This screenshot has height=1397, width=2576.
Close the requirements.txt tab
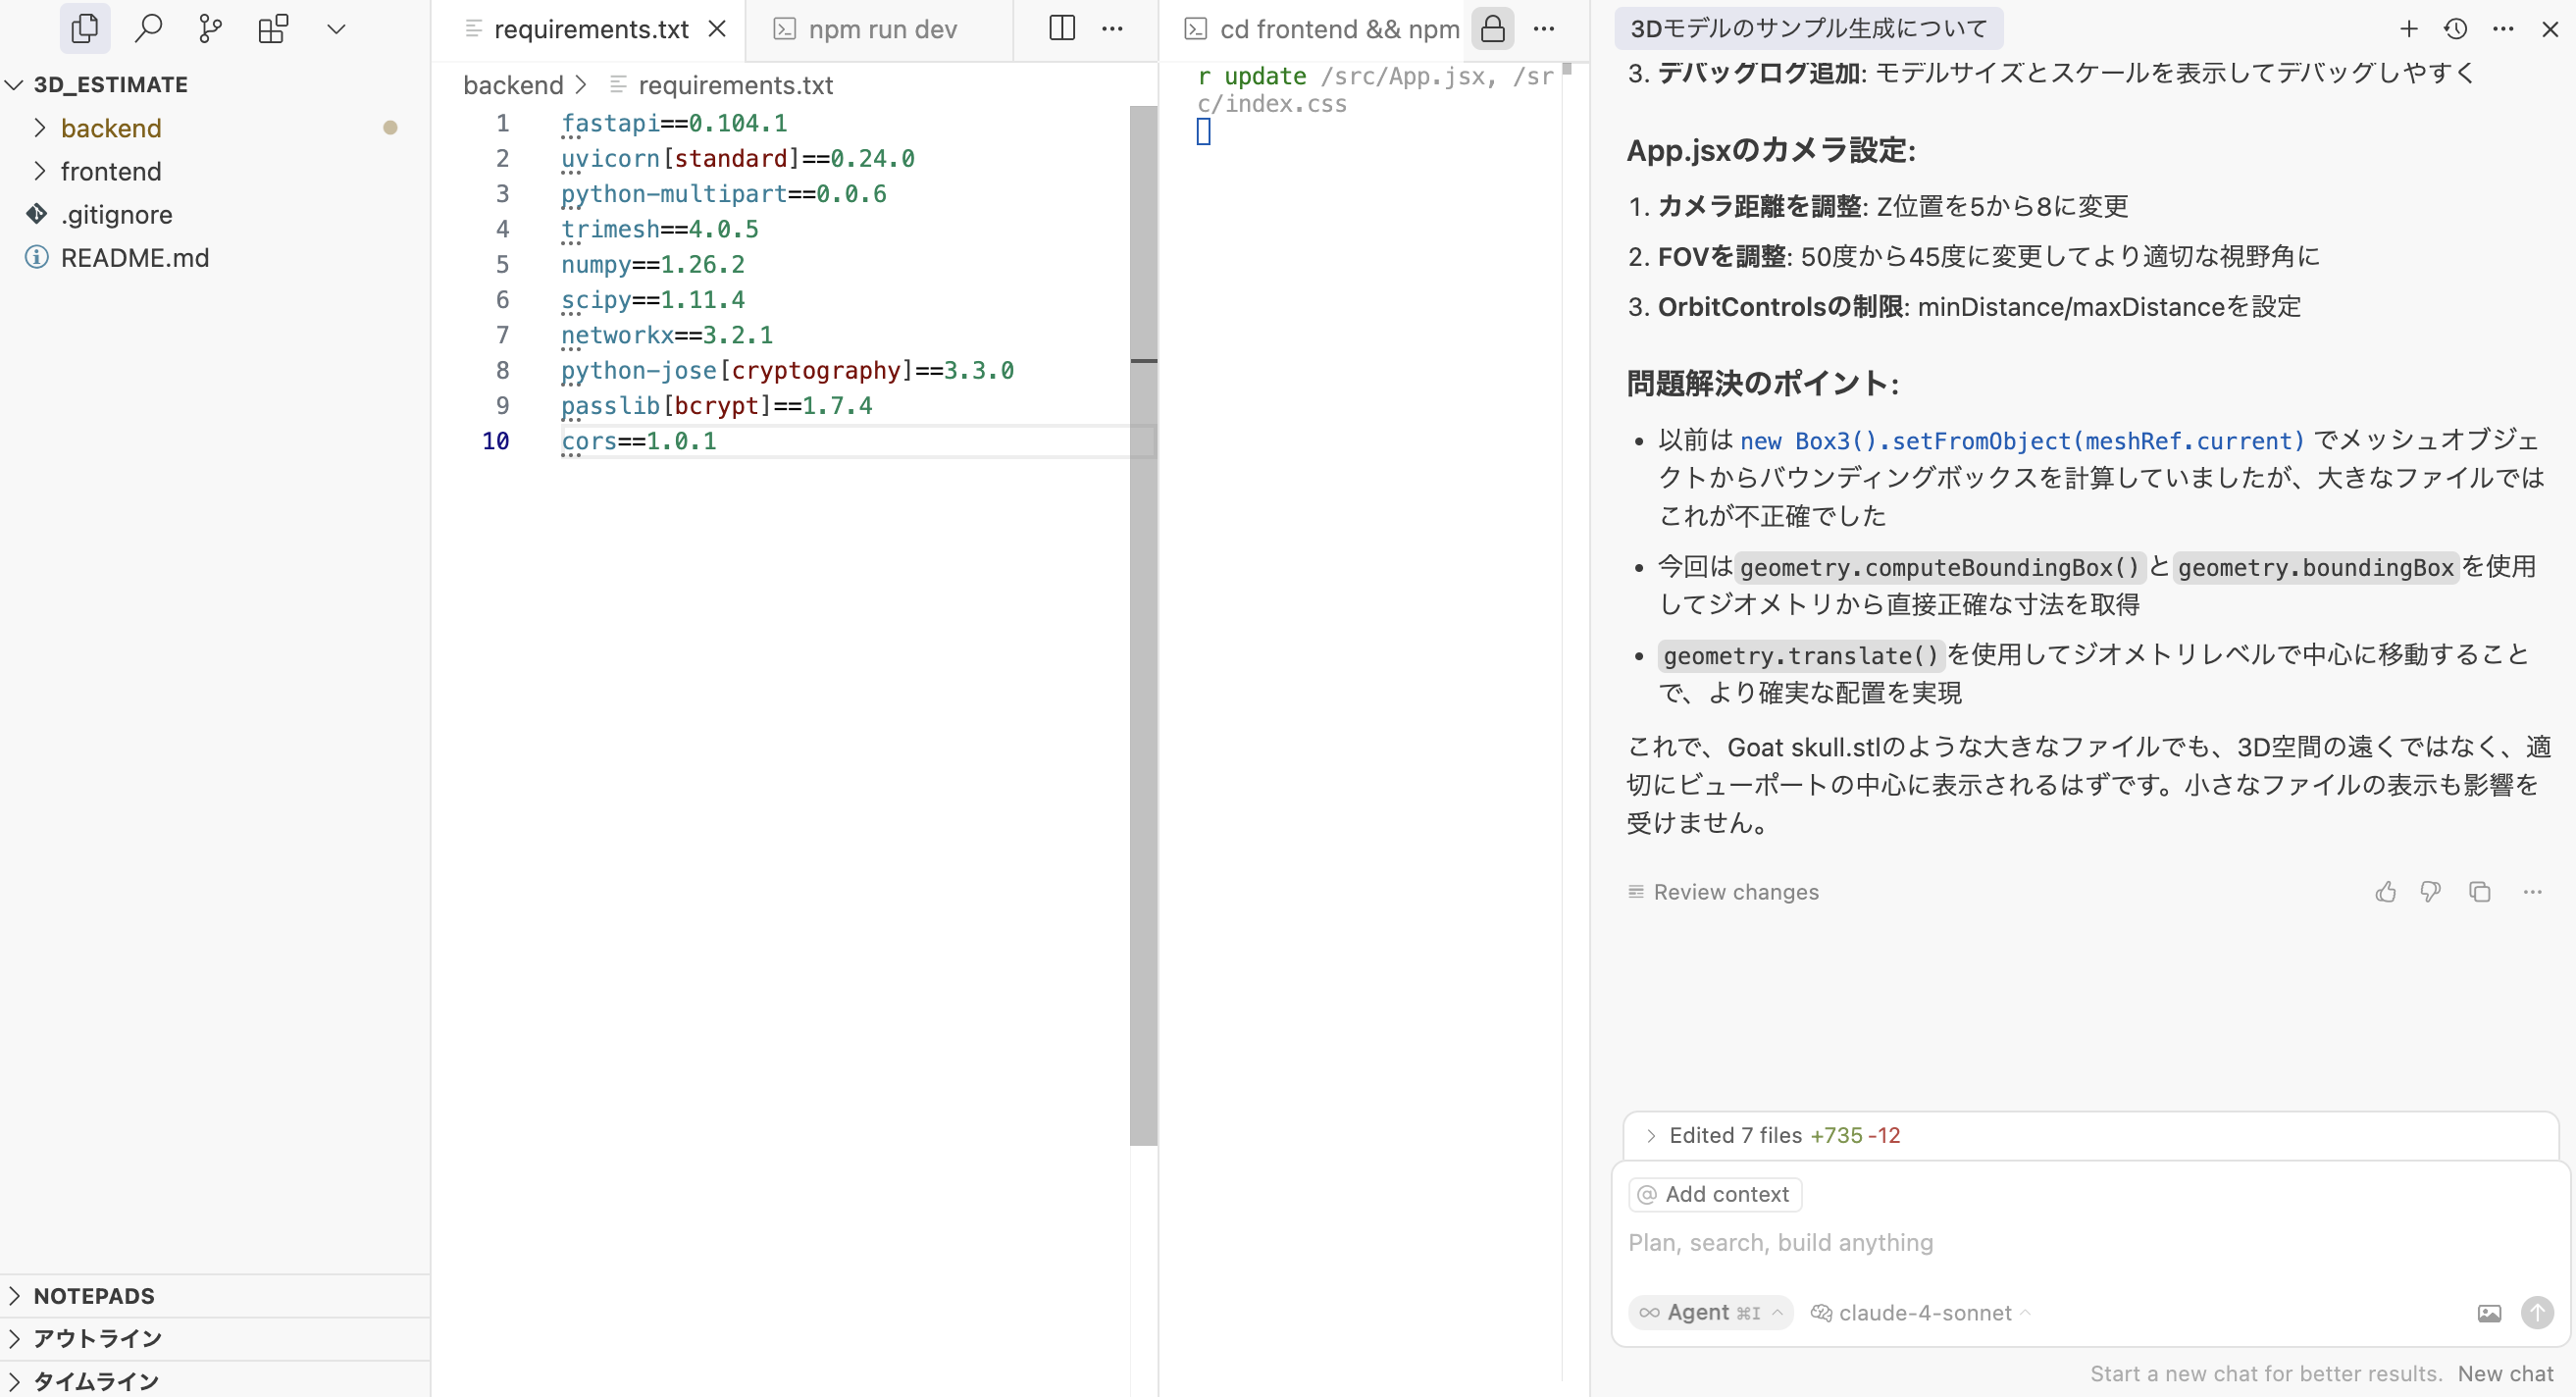click(x=717, y=29)
